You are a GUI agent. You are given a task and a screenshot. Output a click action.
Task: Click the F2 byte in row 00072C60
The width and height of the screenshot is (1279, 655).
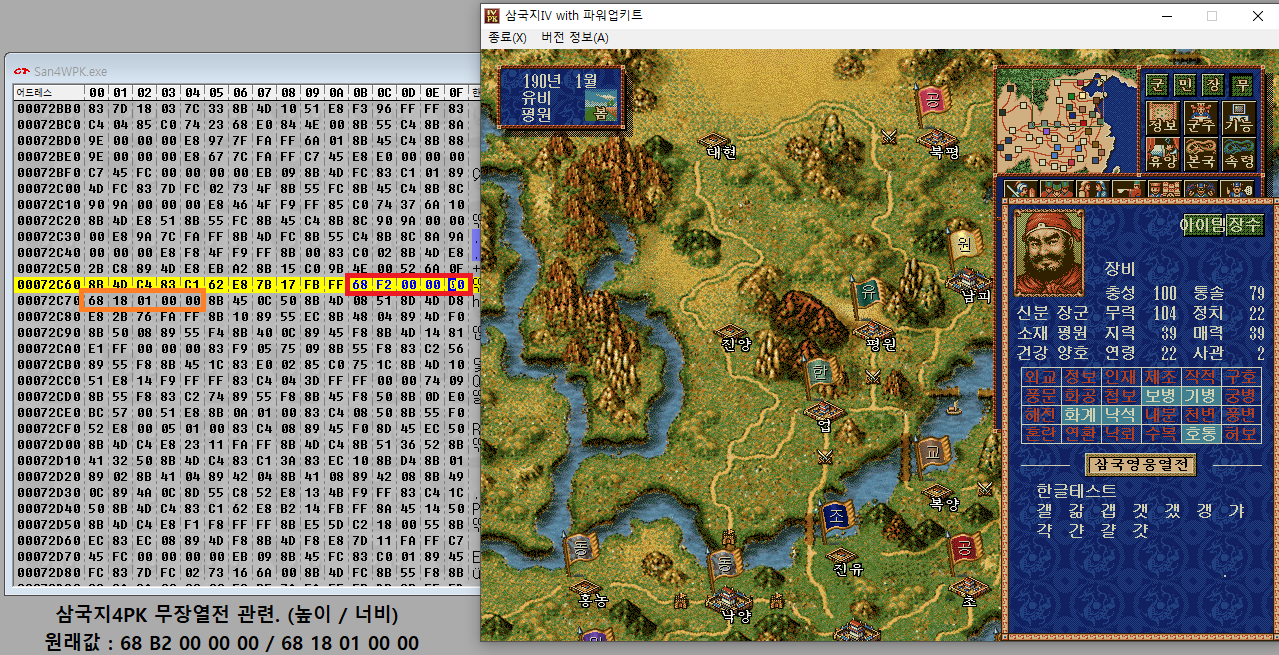point(385,285)
